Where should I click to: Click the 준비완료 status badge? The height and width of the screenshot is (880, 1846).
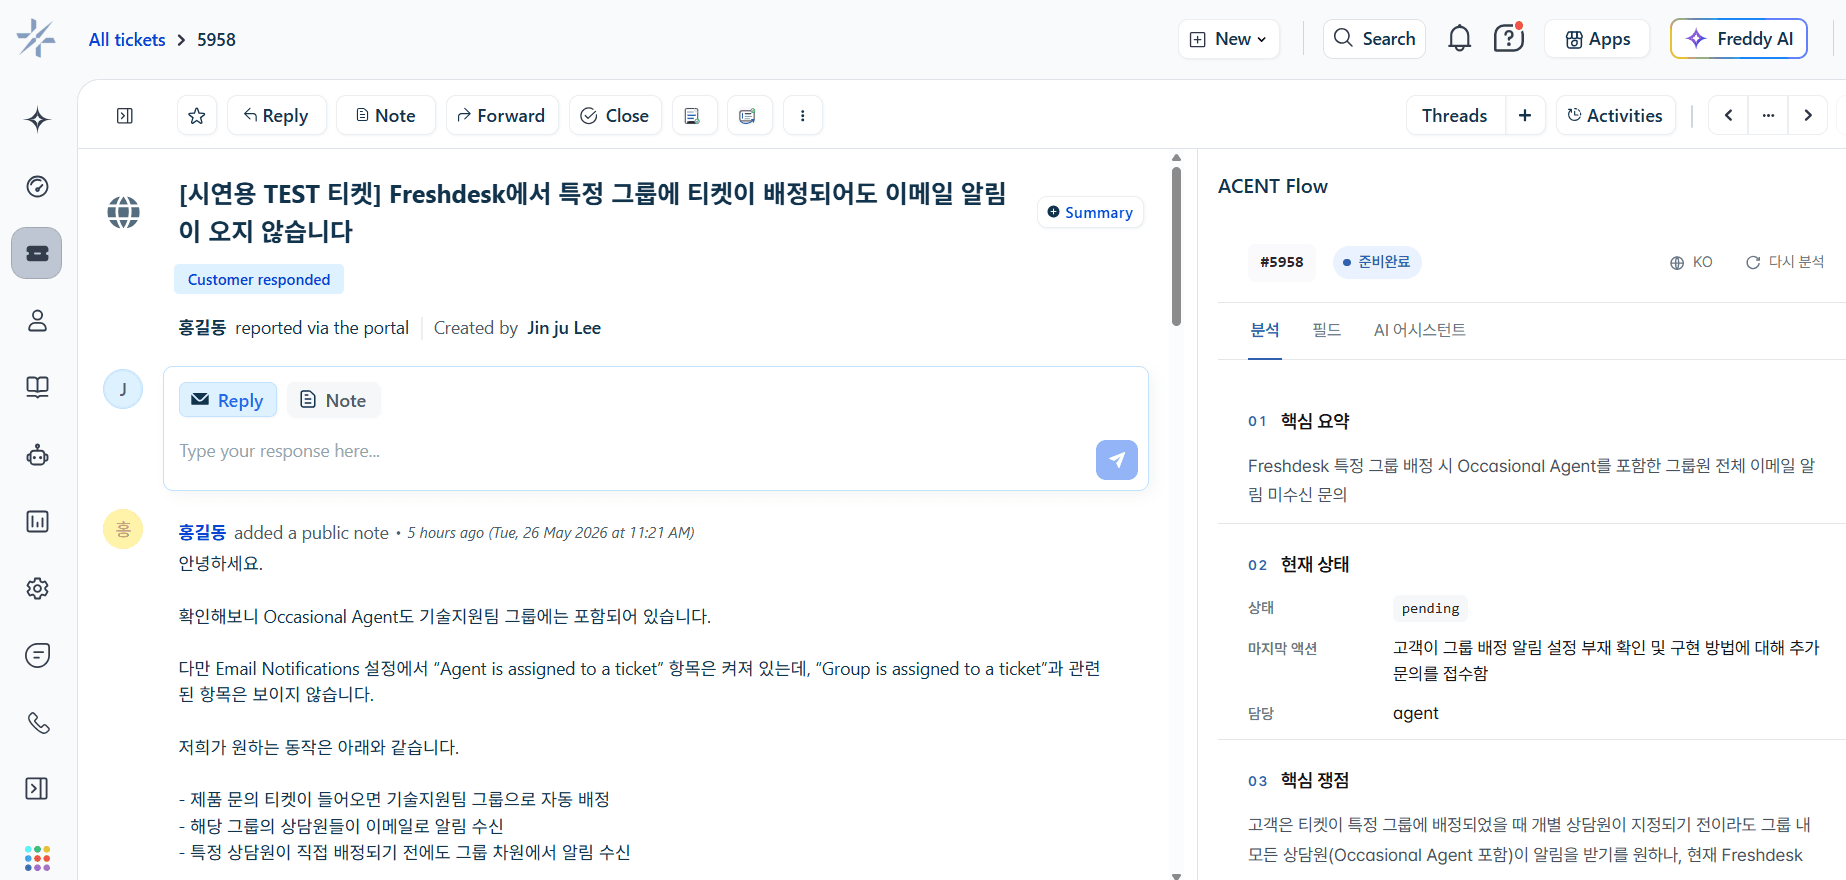[1377, 262]
